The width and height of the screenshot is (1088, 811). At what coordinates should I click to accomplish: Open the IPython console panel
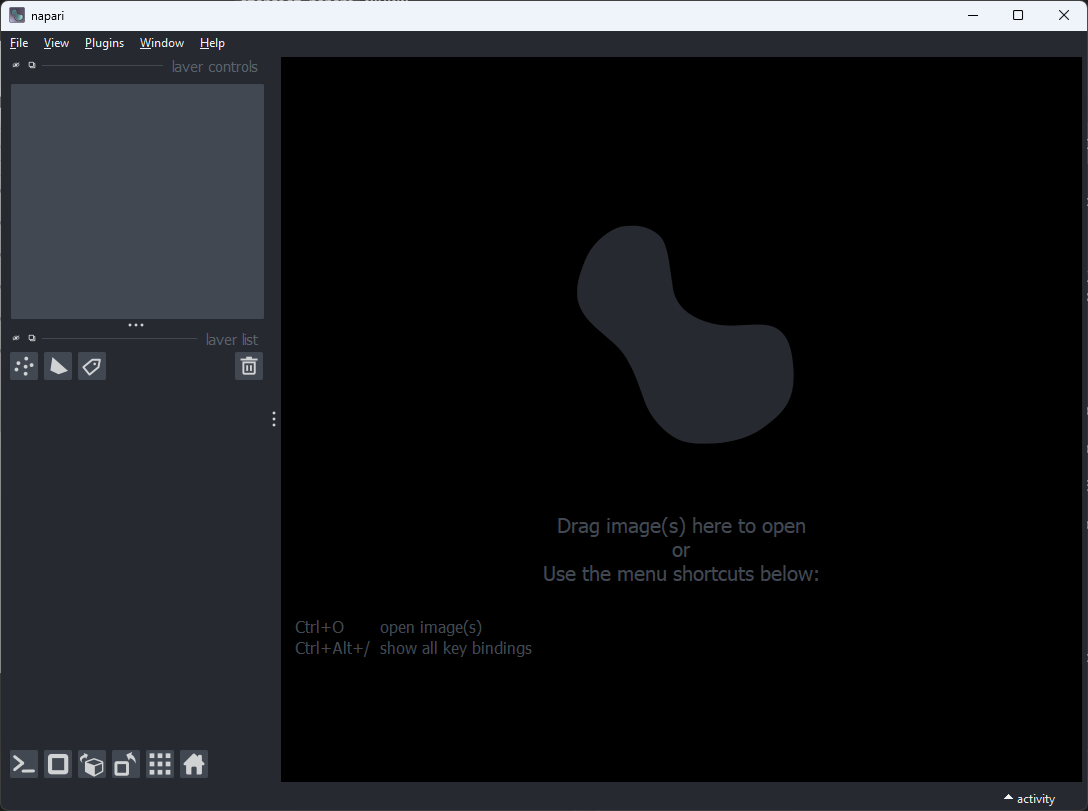[x=24, y=765]
